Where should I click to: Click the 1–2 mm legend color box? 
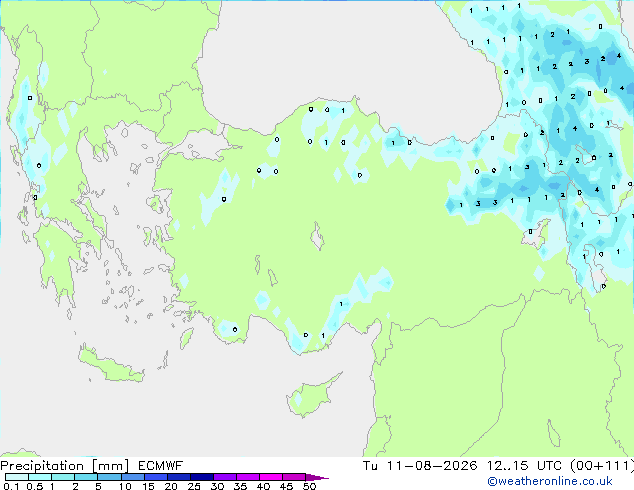pos(63,477)
